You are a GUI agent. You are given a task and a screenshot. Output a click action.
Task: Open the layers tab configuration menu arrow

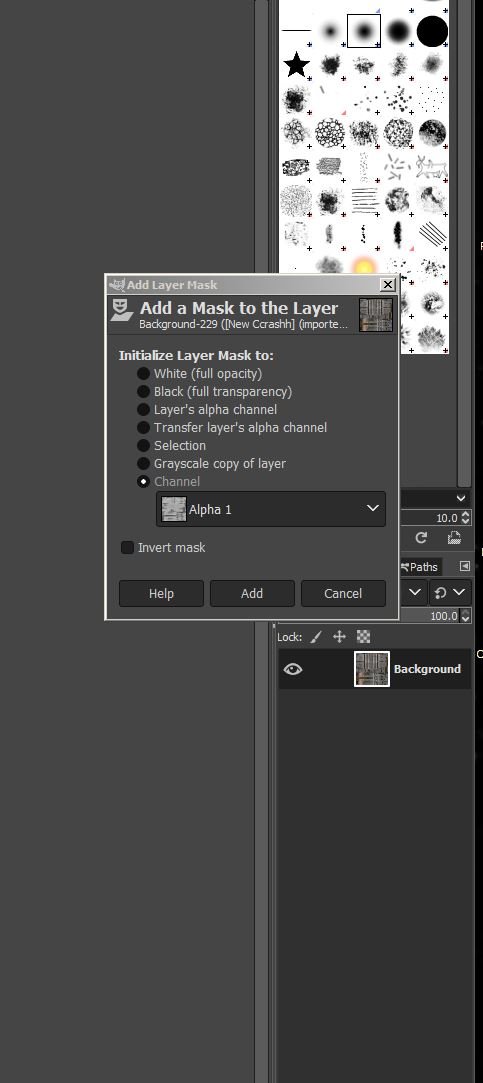tap(465, 566)
